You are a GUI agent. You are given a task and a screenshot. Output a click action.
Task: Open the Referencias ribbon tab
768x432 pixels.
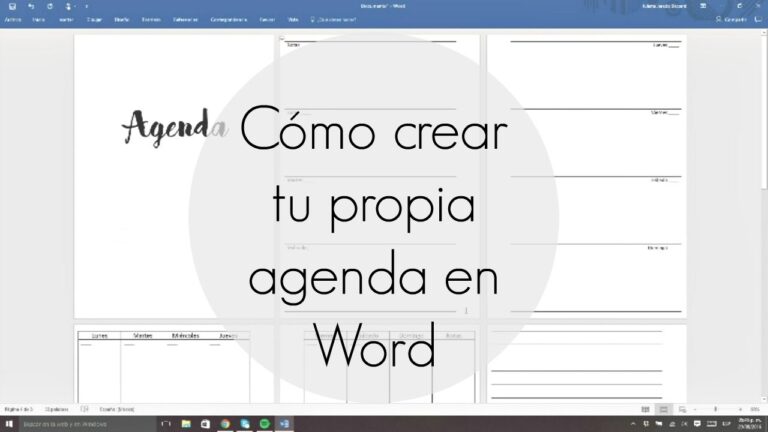[185, 20]
